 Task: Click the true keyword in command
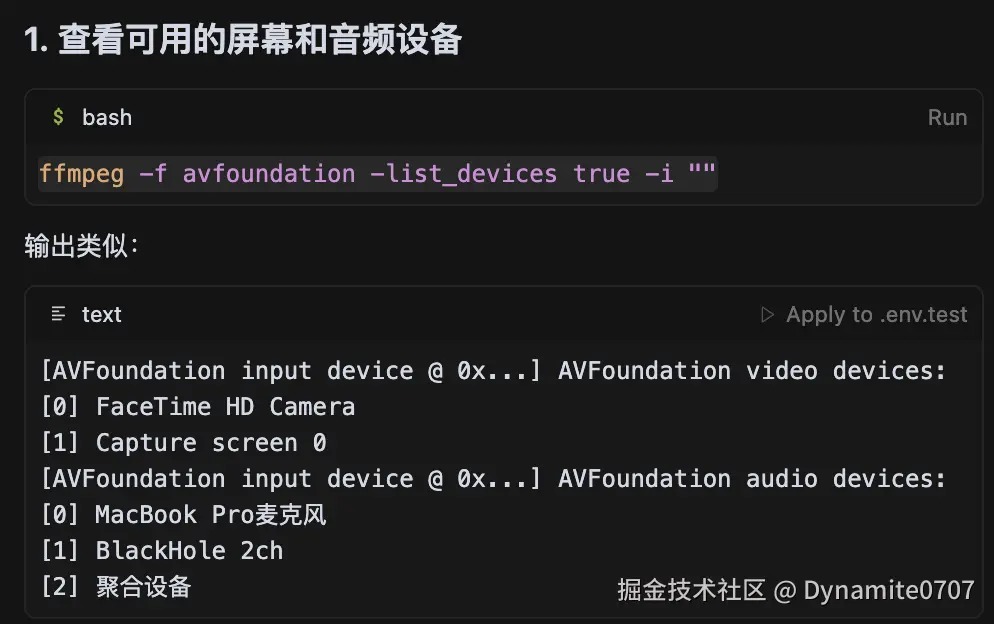click(x=601, y=174)
